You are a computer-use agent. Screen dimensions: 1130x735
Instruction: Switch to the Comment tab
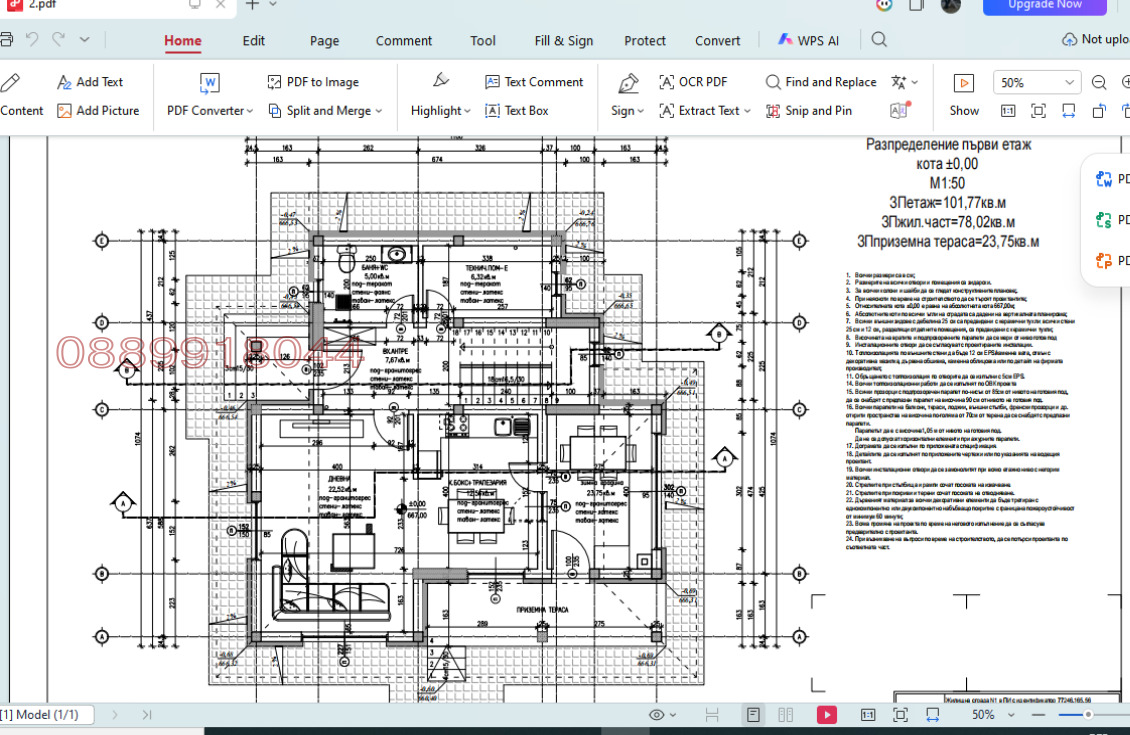pyautogui.click(x=404, y=41)
